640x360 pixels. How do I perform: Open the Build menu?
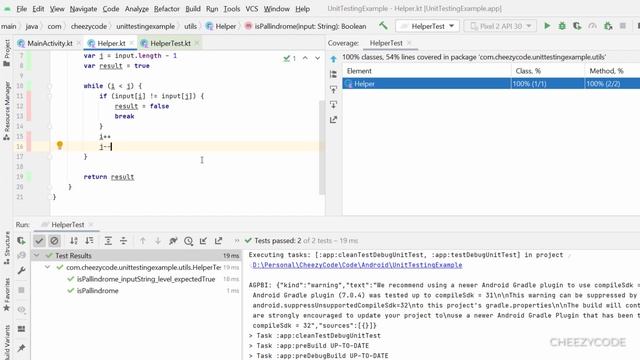click(193, 9)
